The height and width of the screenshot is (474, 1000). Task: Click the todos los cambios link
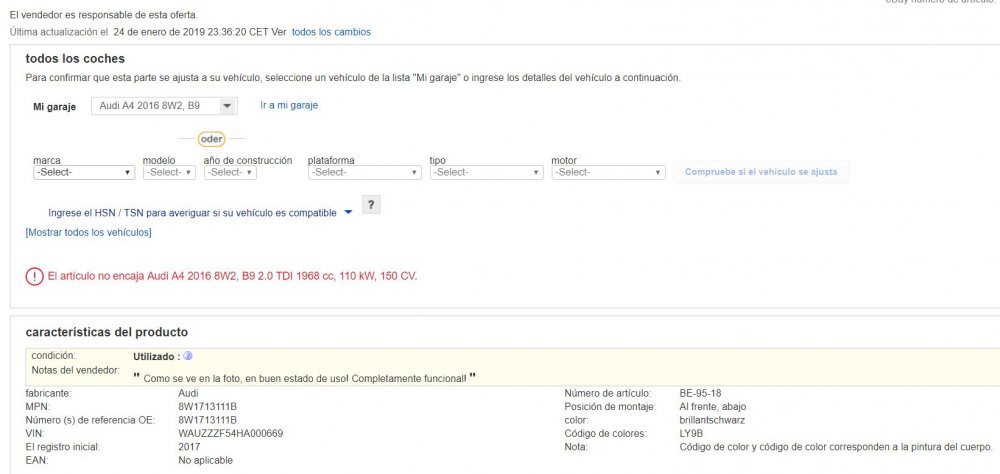[x=331, y=32]
